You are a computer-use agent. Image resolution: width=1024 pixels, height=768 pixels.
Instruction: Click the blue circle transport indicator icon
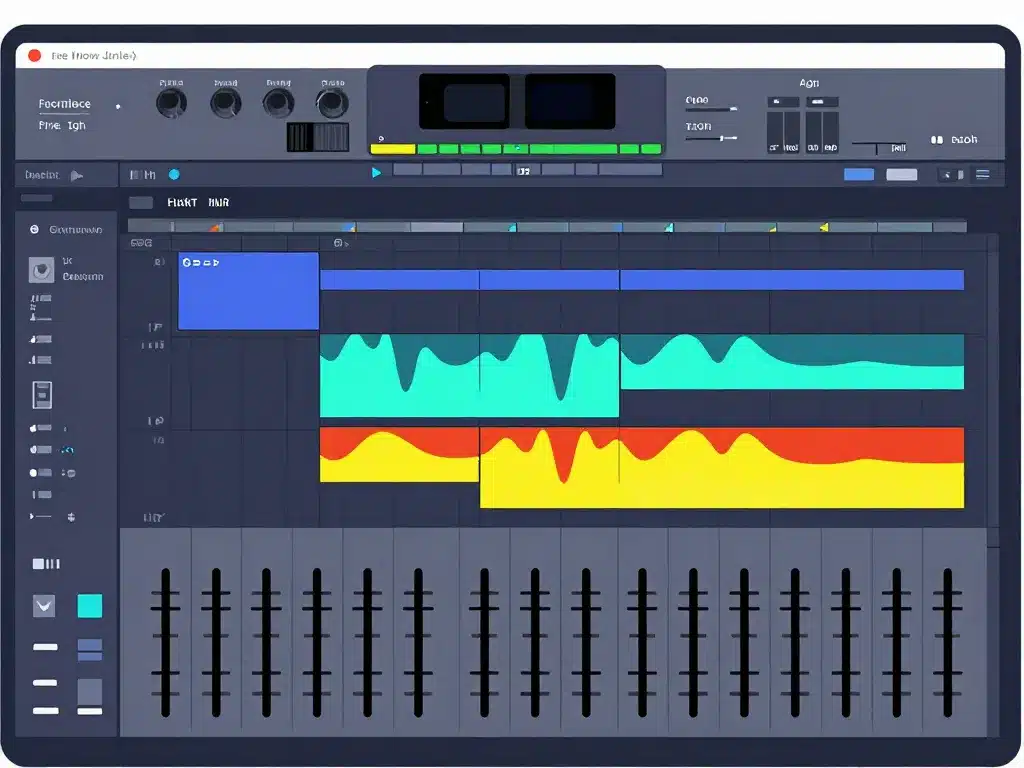click(173, 174)
